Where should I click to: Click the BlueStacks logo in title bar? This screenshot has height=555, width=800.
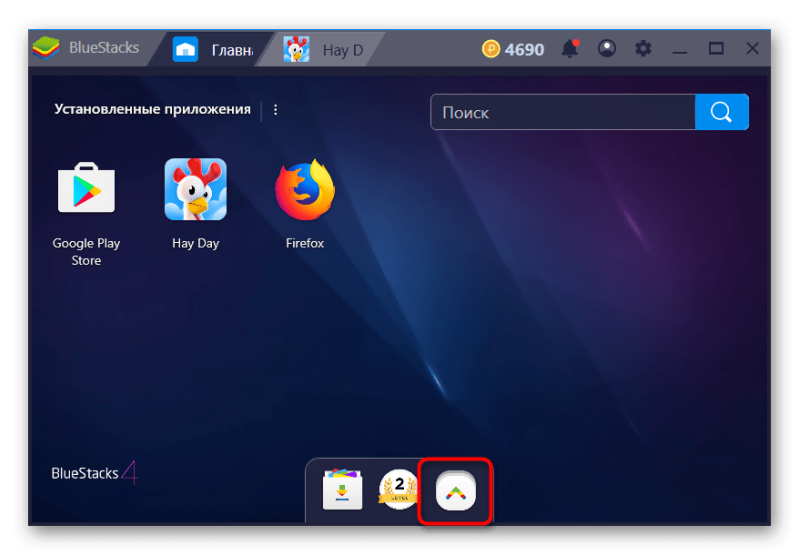click(x=46, y=48)
